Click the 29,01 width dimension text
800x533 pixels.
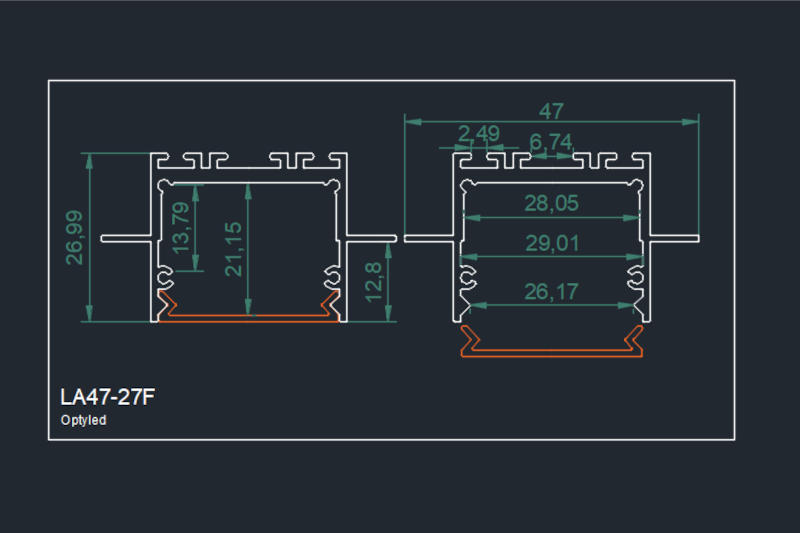(x=551, y=243)
